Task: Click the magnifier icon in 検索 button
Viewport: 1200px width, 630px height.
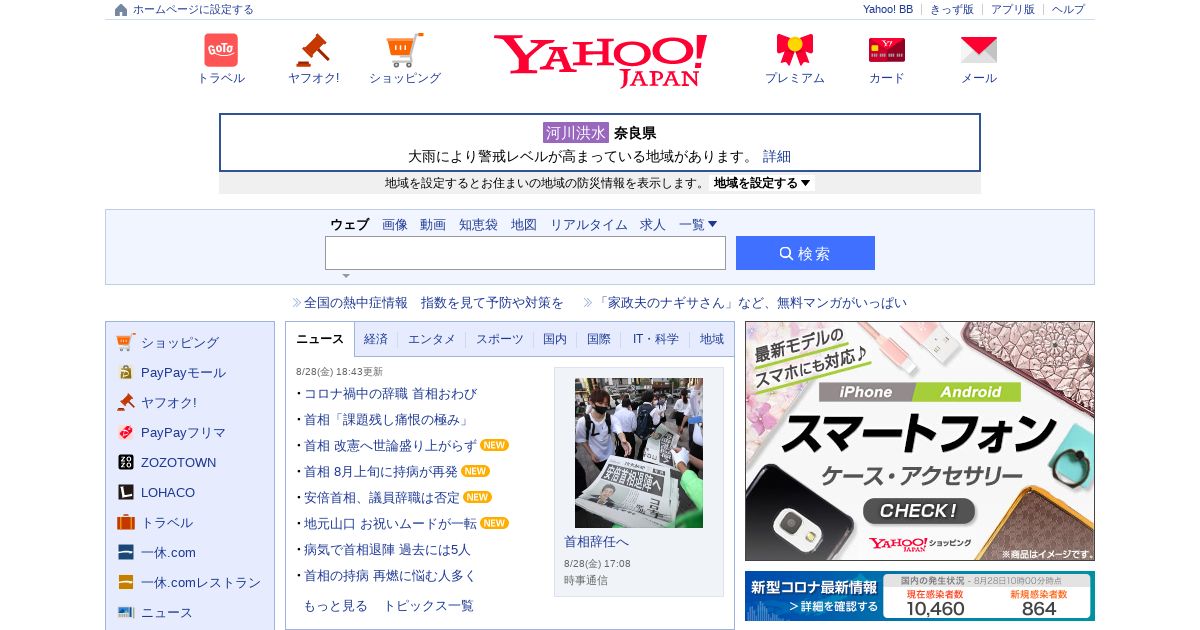Action: 786,254
